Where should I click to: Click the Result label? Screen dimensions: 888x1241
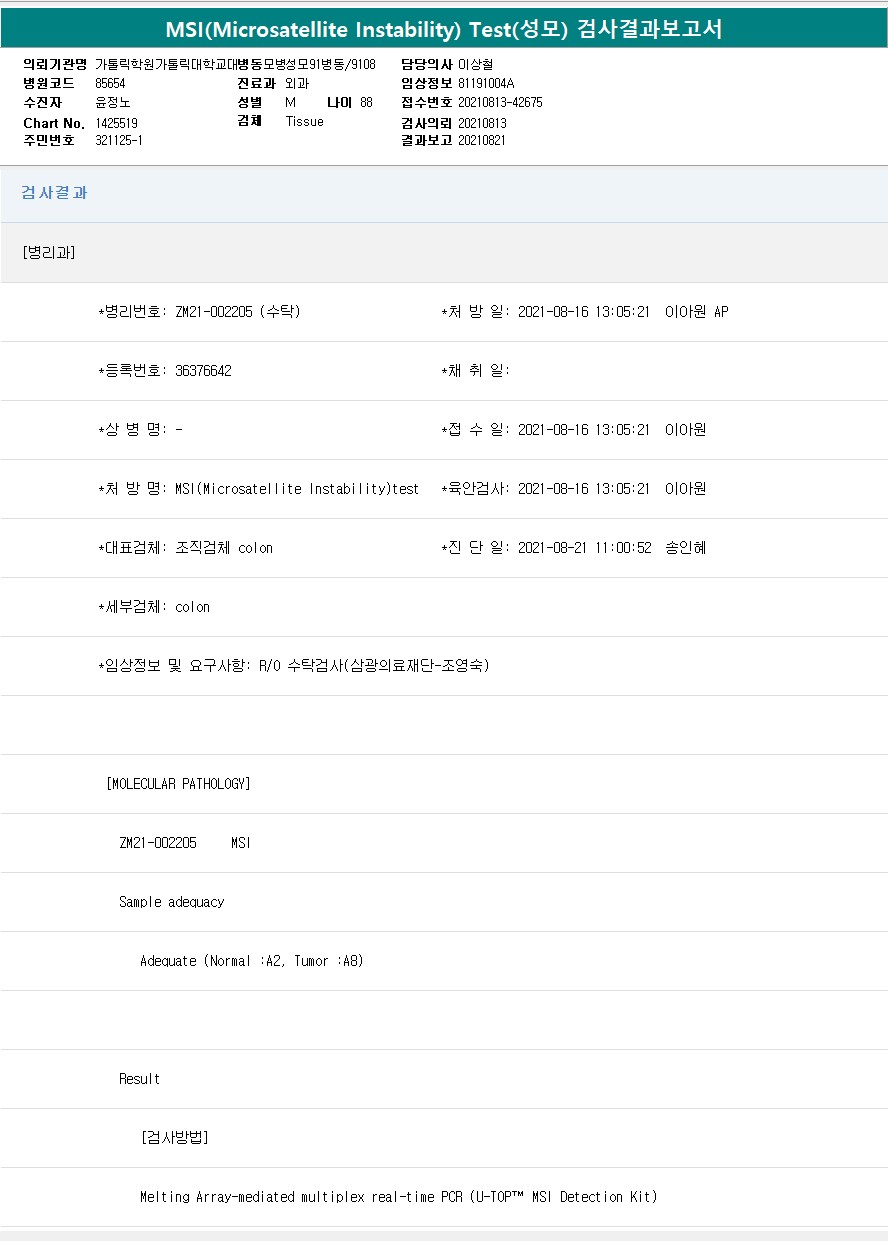[x=139, y=1079]
